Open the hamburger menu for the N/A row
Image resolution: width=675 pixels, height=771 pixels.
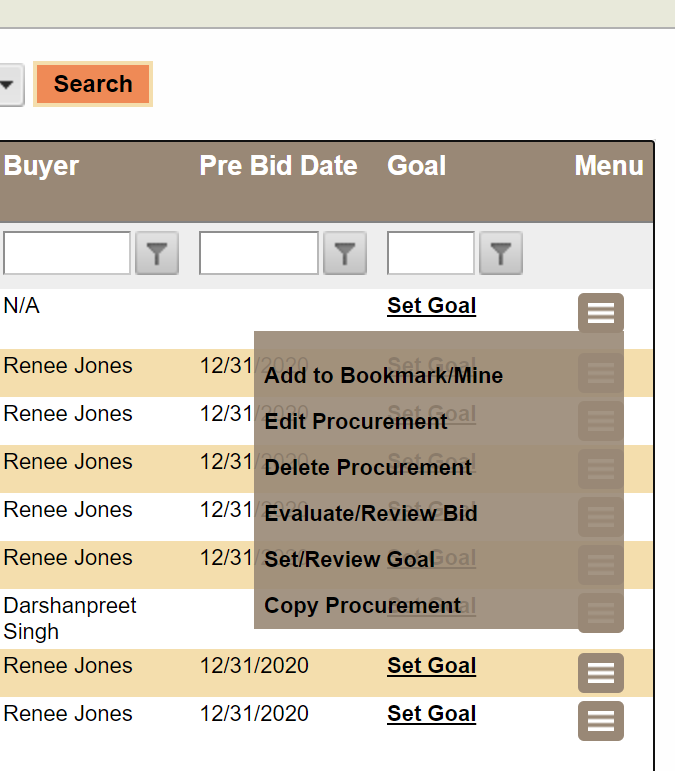(x=600, y=313)
